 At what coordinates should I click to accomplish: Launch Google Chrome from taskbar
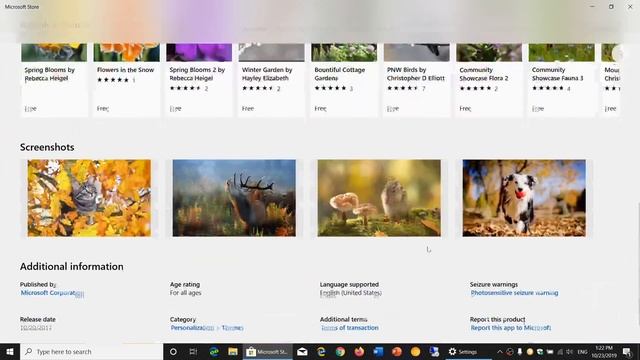(340, 351)
